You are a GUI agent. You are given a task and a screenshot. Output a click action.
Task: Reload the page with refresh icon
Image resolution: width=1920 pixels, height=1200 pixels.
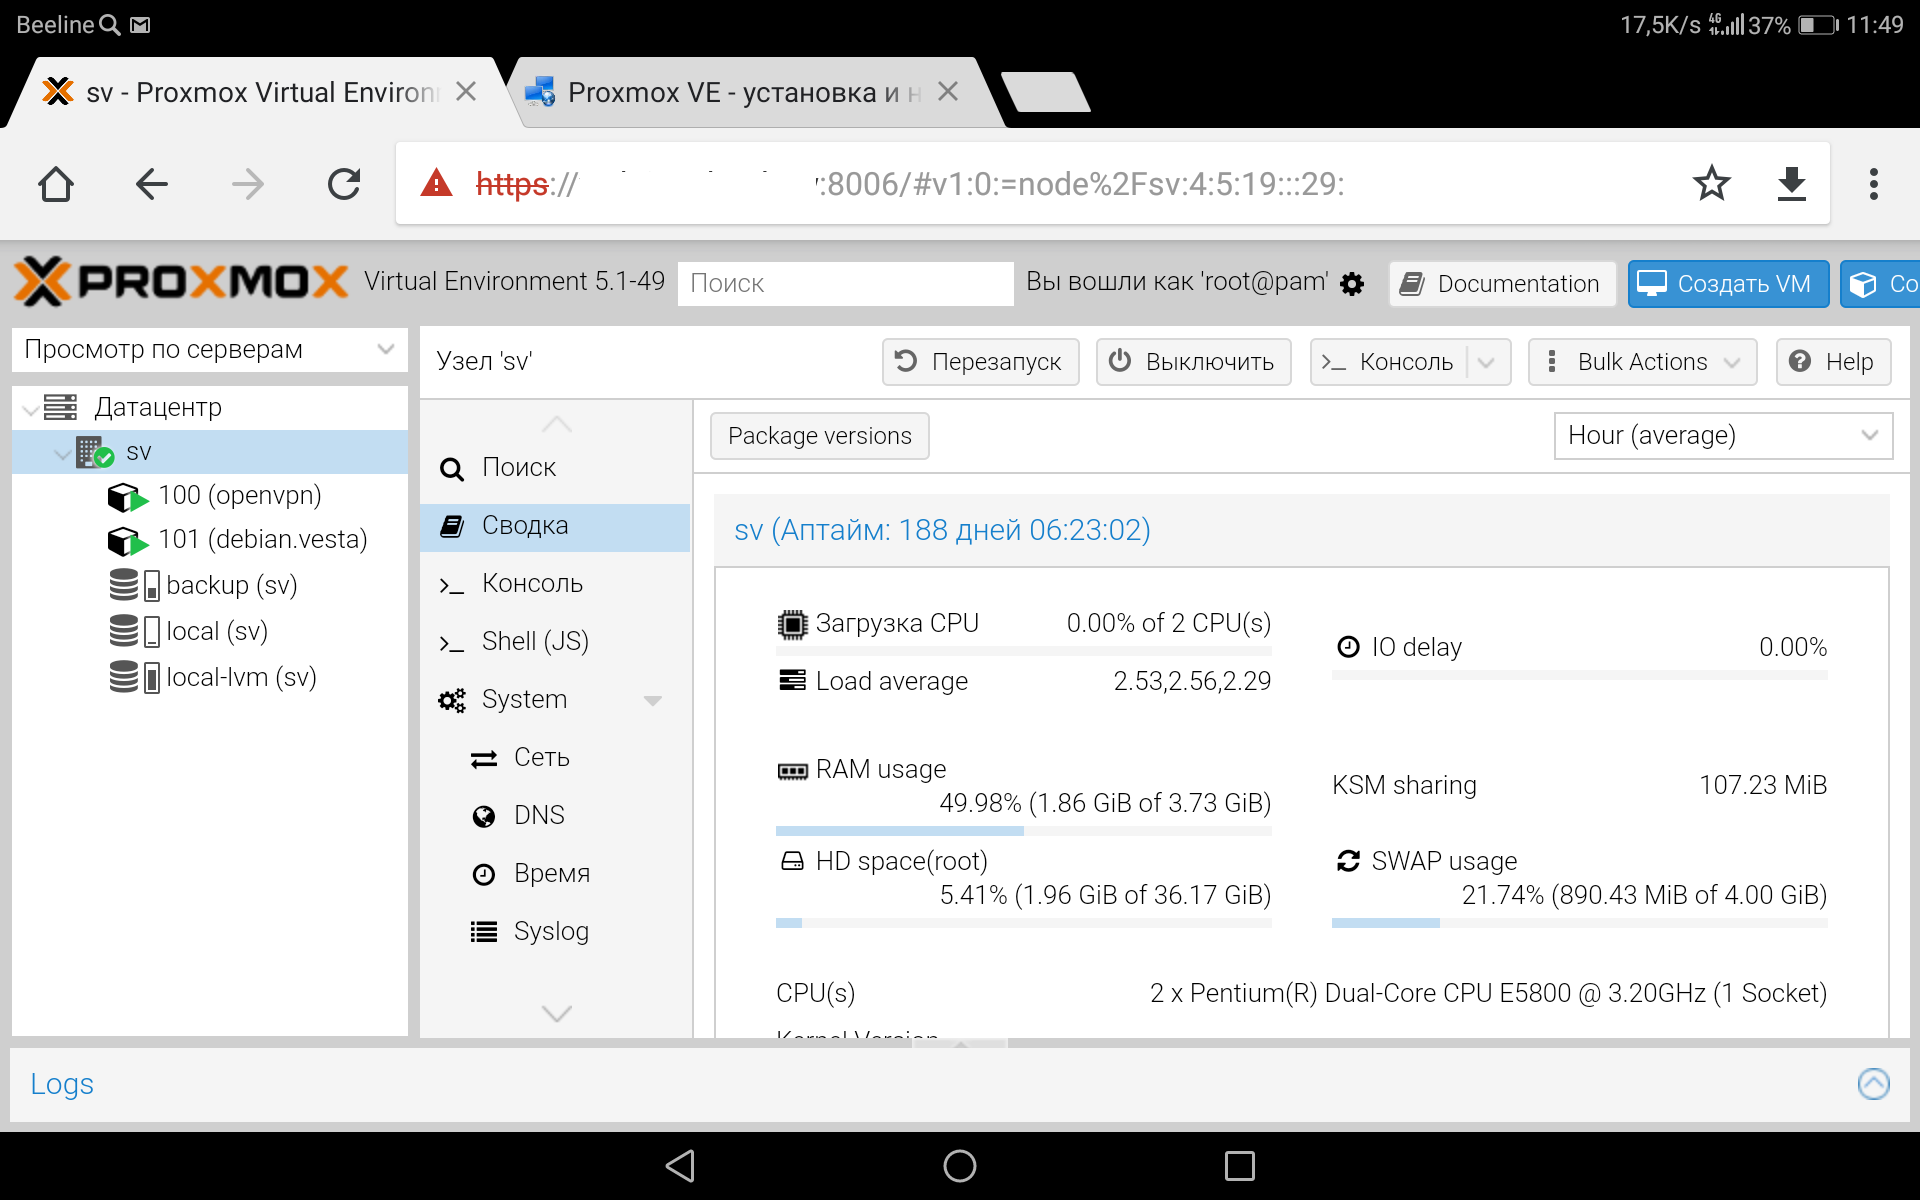pyautogui.click(x=344, y=184)
